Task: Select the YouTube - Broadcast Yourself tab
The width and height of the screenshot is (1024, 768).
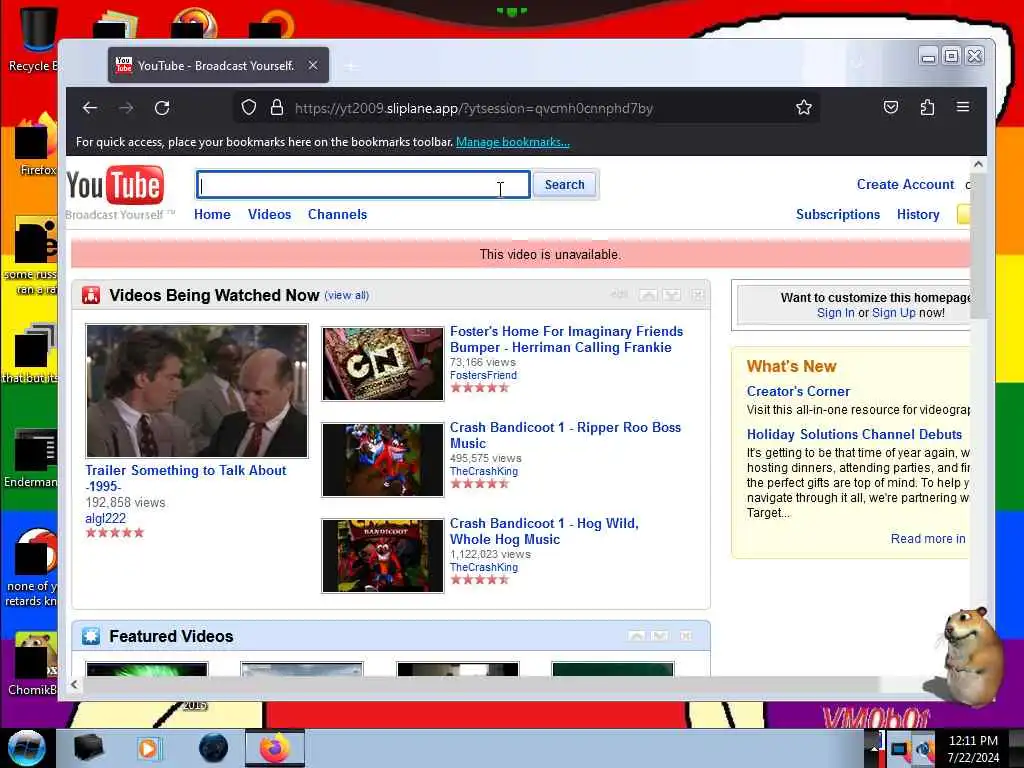Action: (x=218, y=65)
